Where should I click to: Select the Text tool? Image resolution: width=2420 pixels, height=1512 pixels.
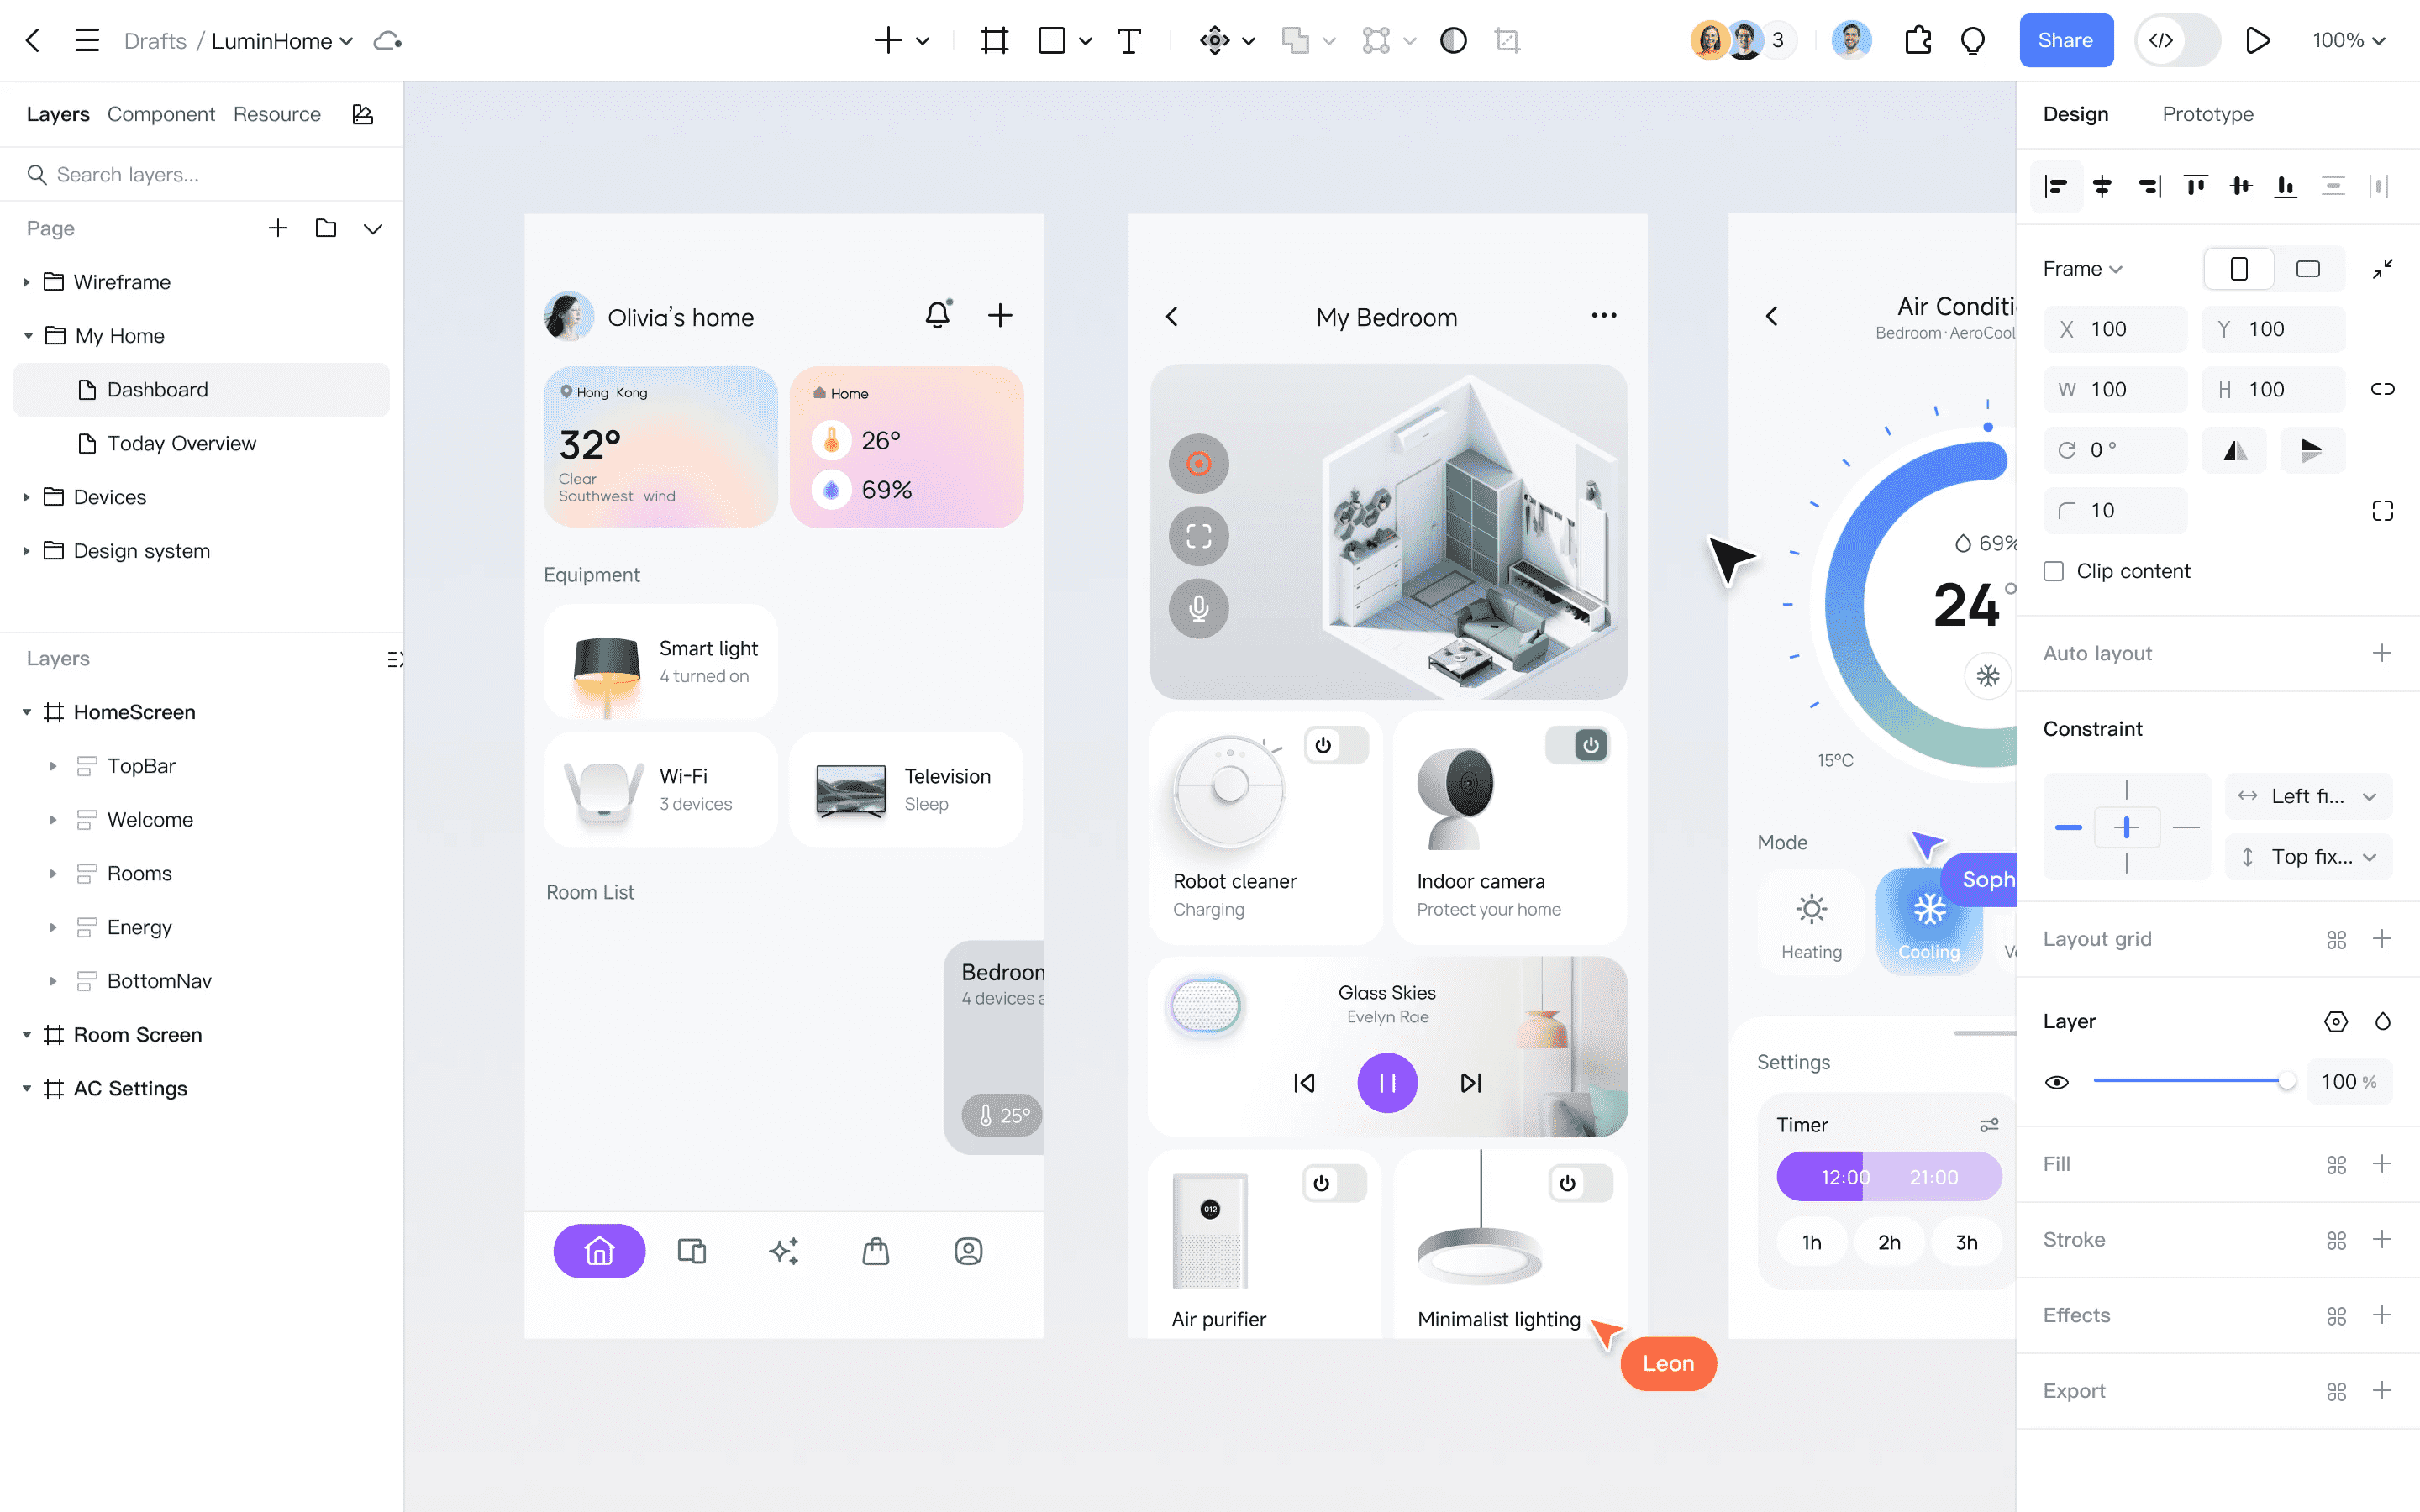click(x=1128, y=41)
